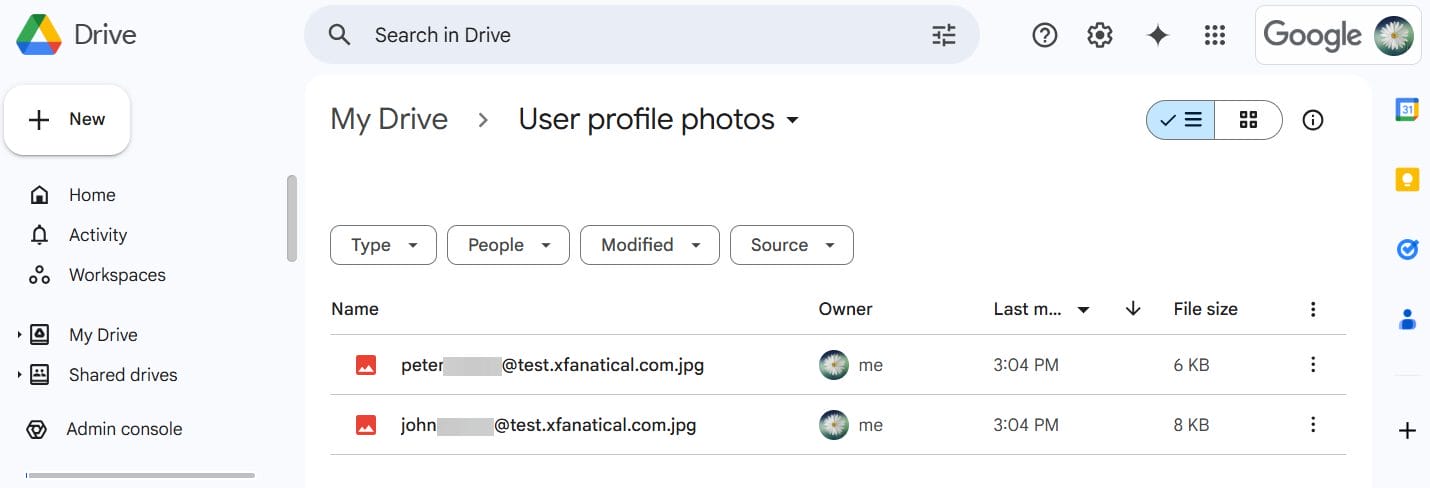This screenshot has height=488, width=1430.
Task: Open Google Tasks side panel
Action: click(1407, 249)
